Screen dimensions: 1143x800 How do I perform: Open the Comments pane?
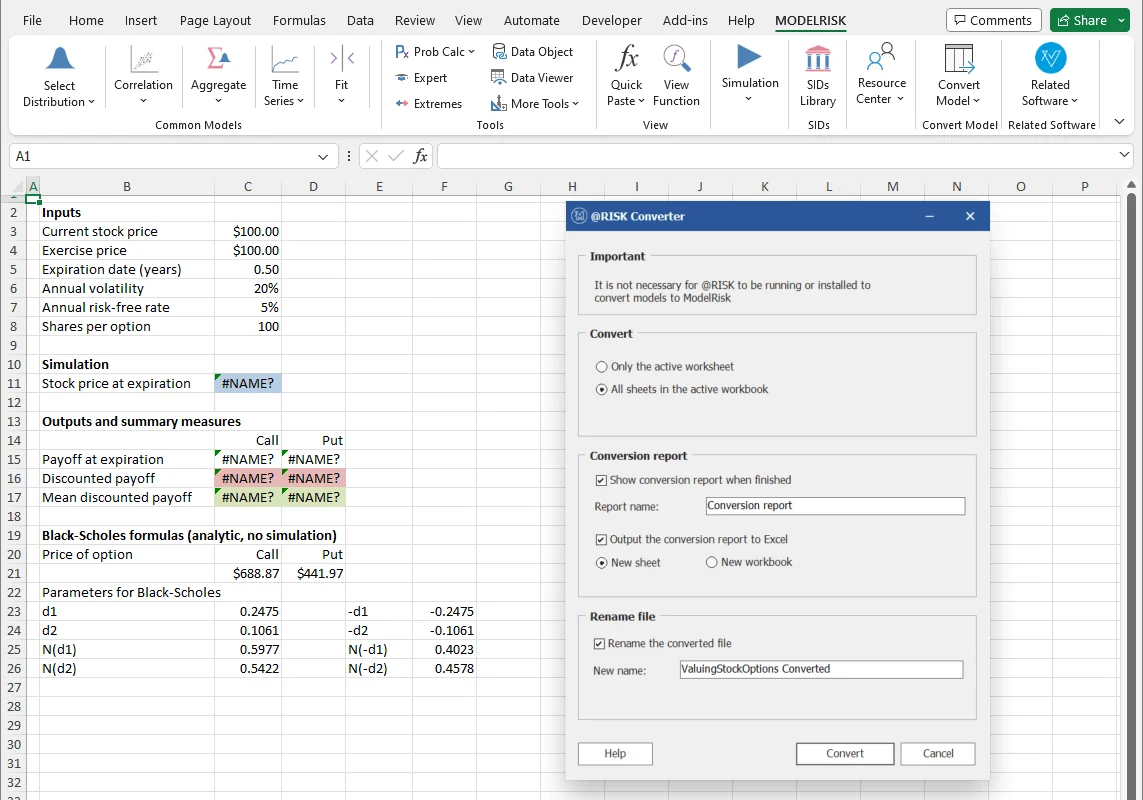pos(993,20)
